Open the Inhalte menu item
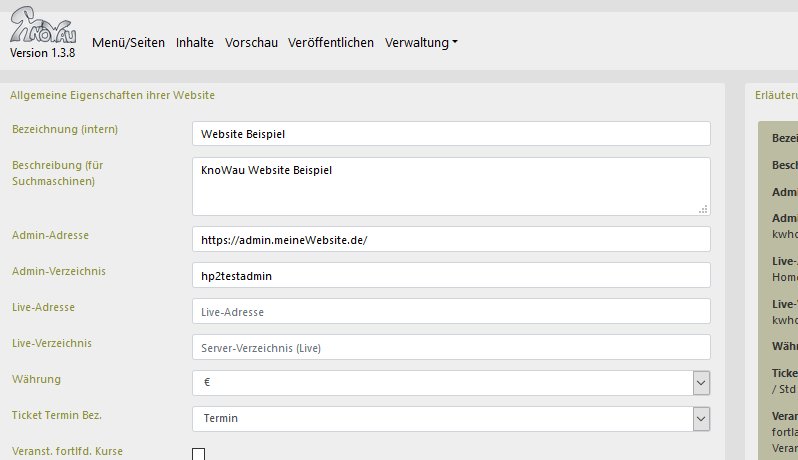The image size is (798, 460). pos(195,43)
